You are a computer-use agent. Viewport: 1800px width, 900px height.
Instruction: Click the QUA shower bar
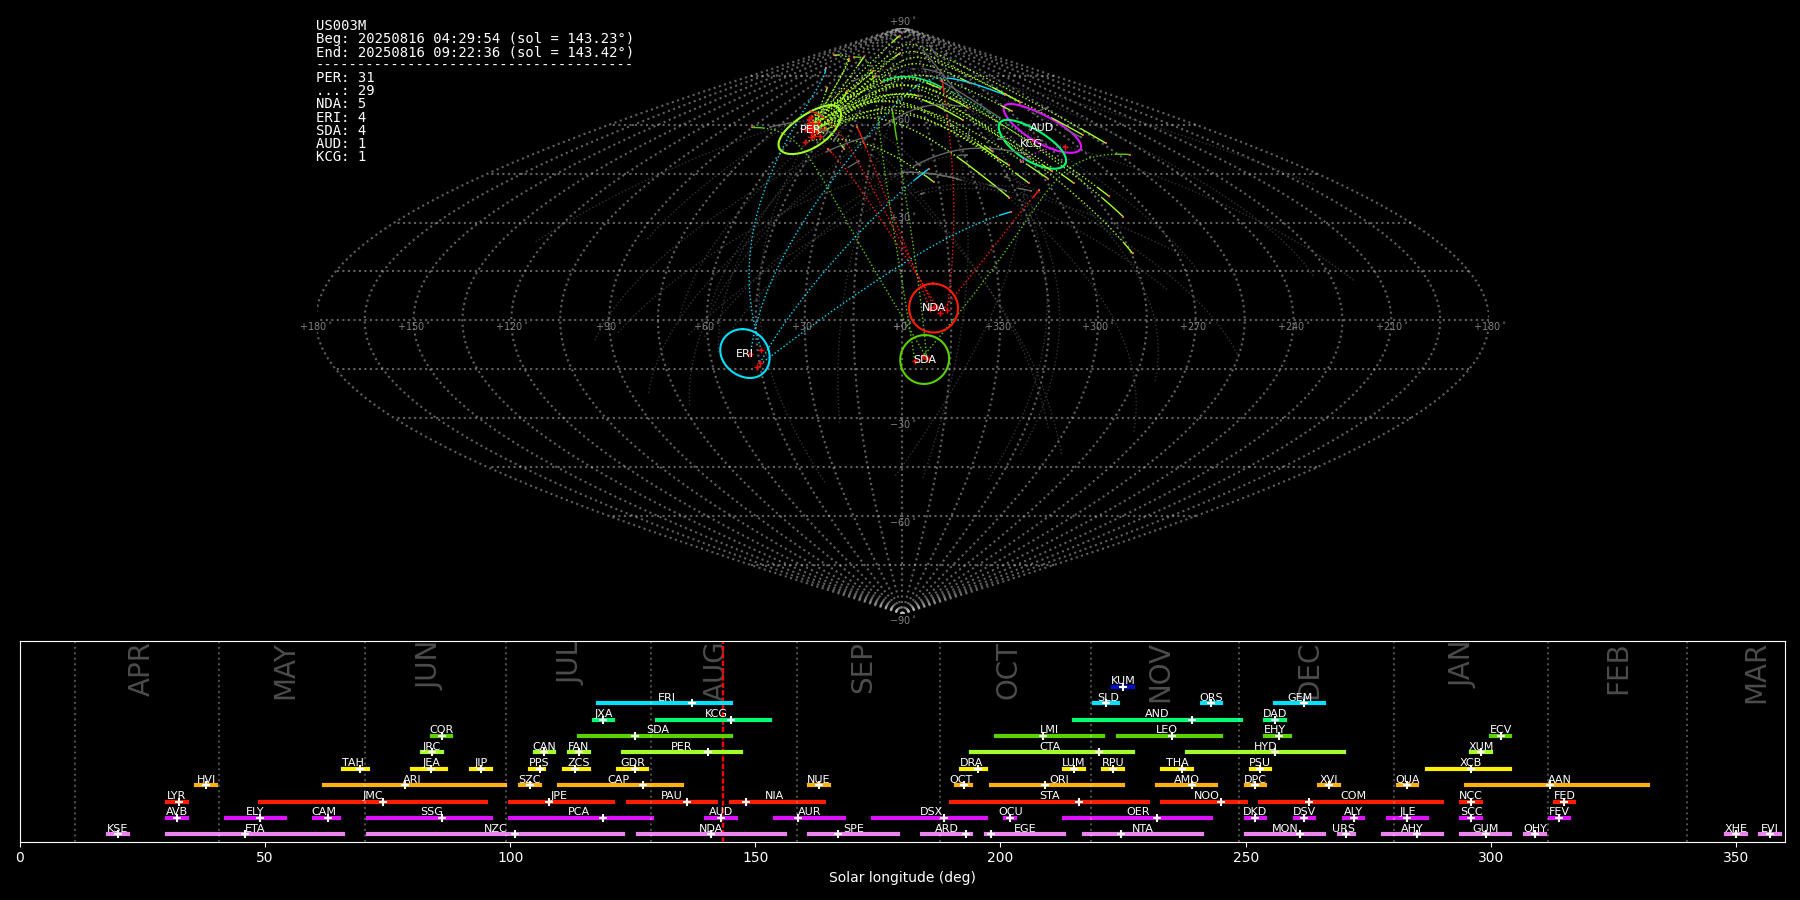(x=1407, y=785)
